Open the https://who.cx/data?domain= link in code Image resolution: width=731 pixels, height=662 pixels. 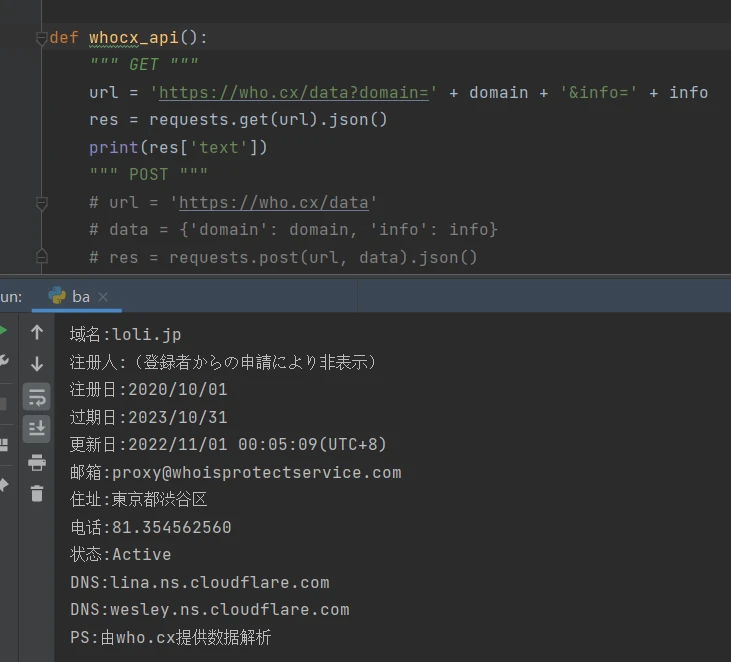293,93
